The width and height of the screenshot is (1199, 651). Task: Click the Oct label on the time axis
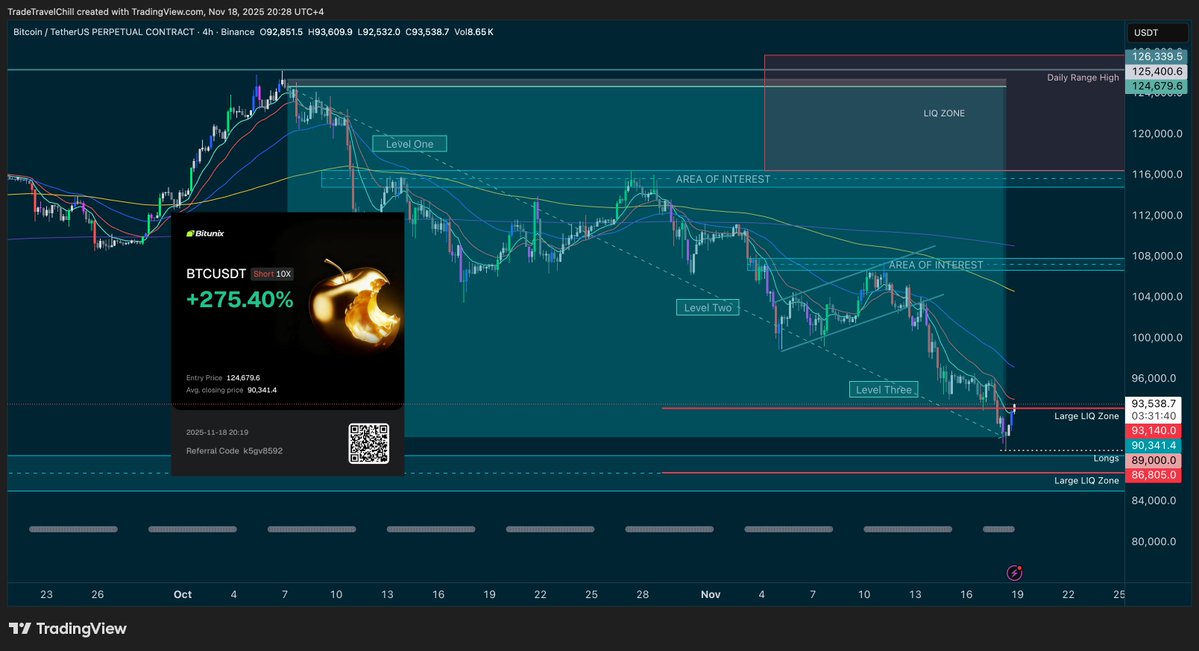[183, 594]
